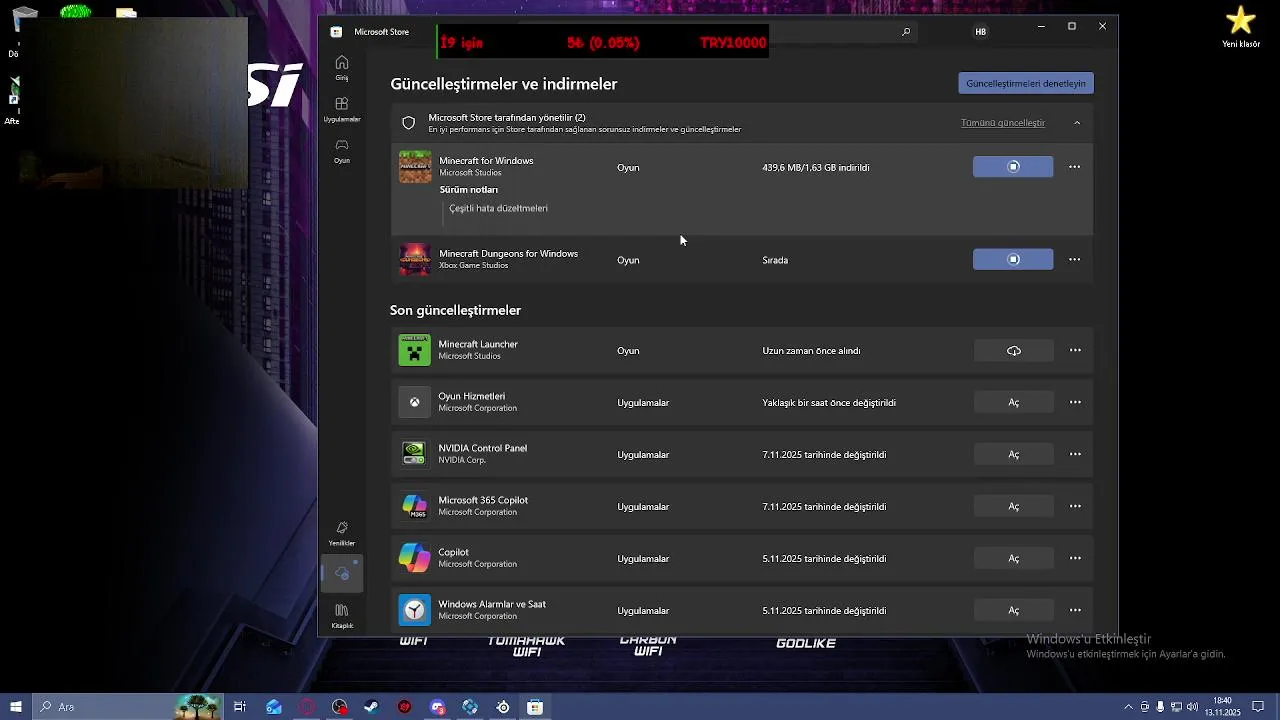Open the Giriş home icon in Store sidebar
Image resolution: width=1280 pixels, height=720 pixels.
342,67
